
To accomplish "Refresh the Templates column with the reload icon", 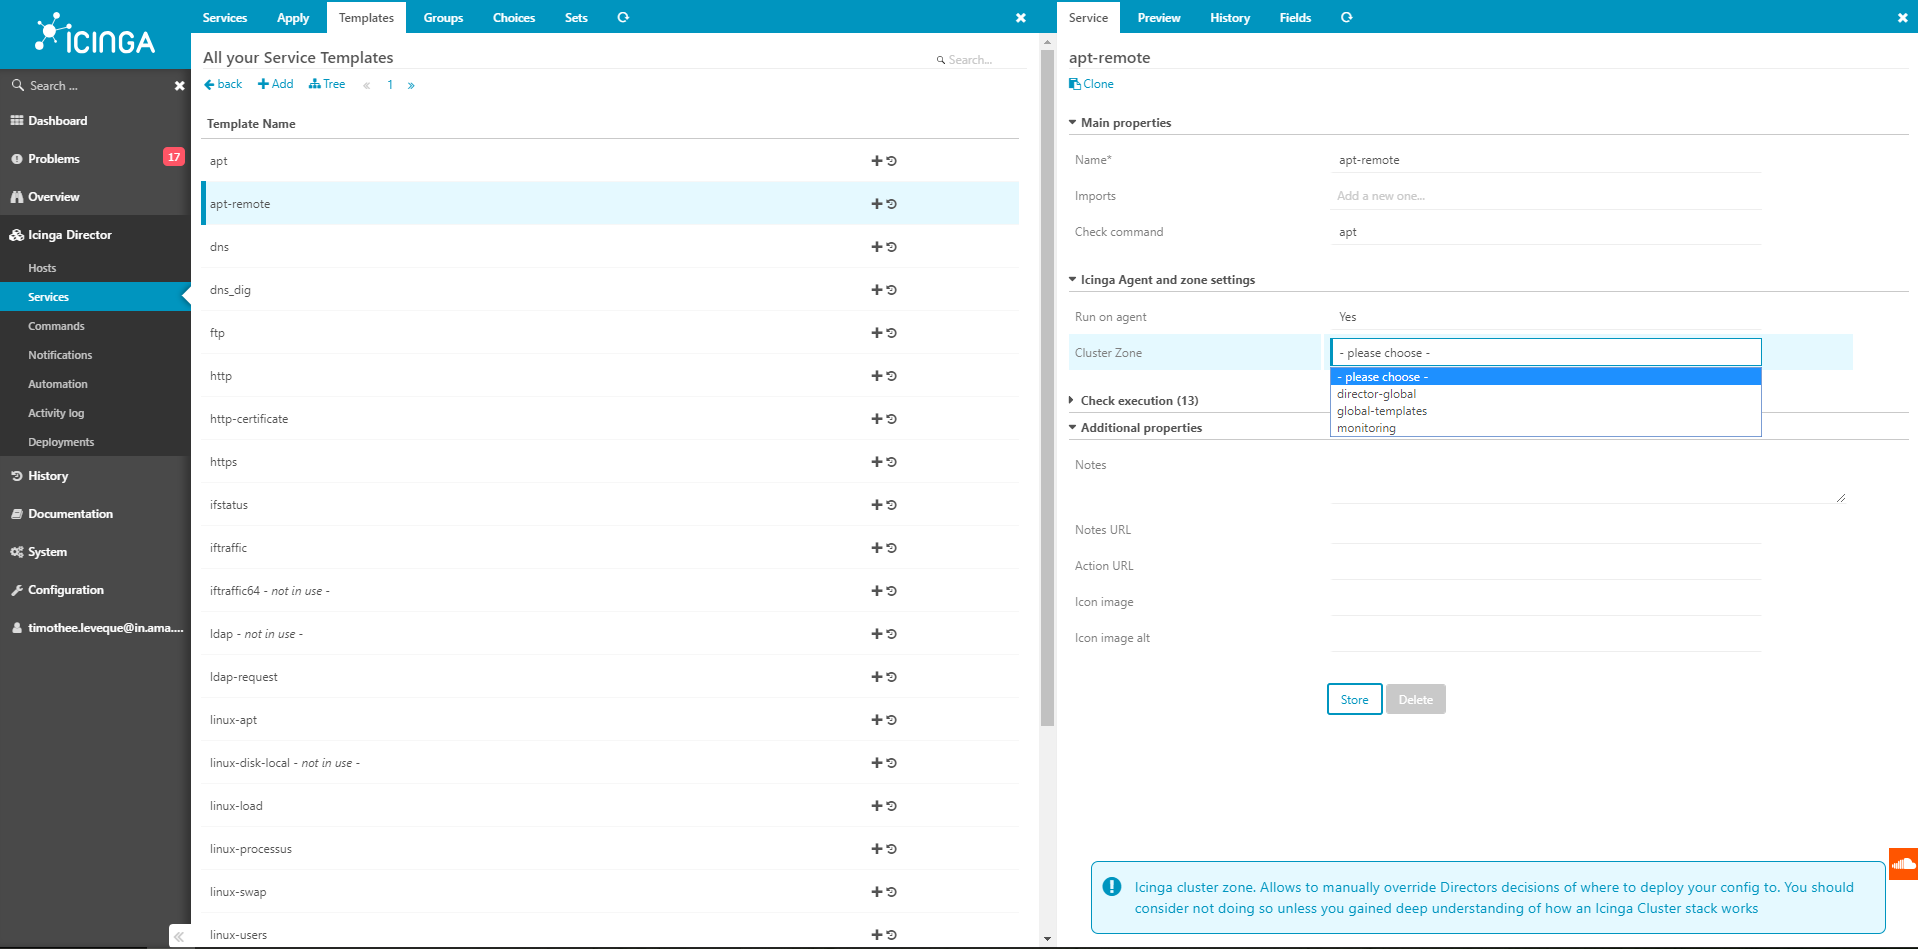I will coord(623,18).
